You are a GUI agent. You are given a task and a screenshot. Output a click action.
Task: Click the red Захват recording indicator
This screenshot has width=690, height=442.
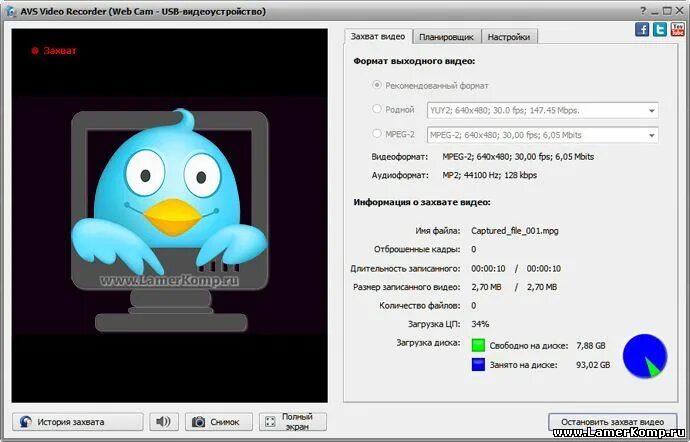point(54,51)
